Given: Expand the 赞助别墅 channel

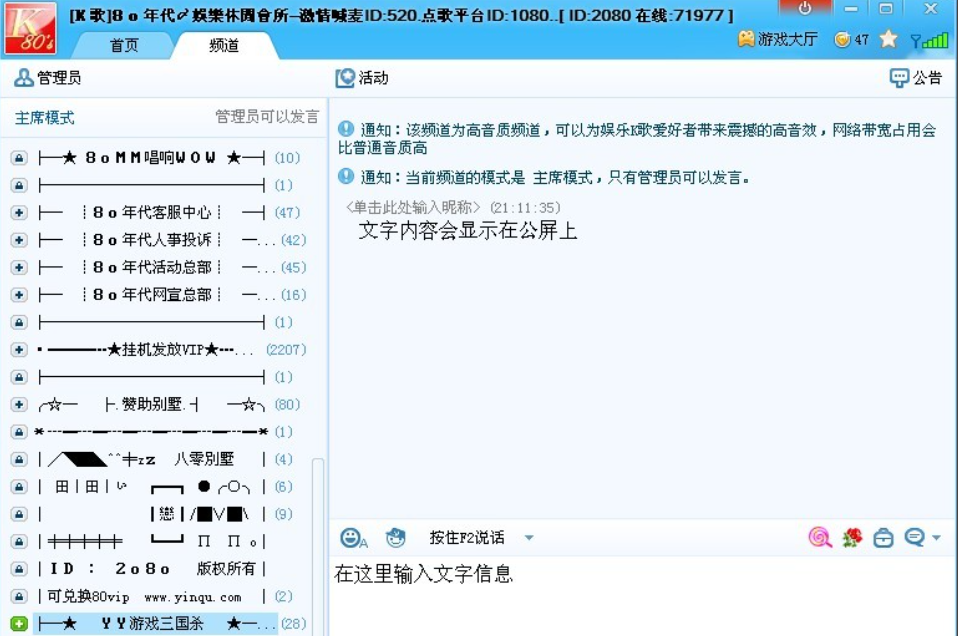Looking at the screenshot, I should click(19, 404).
